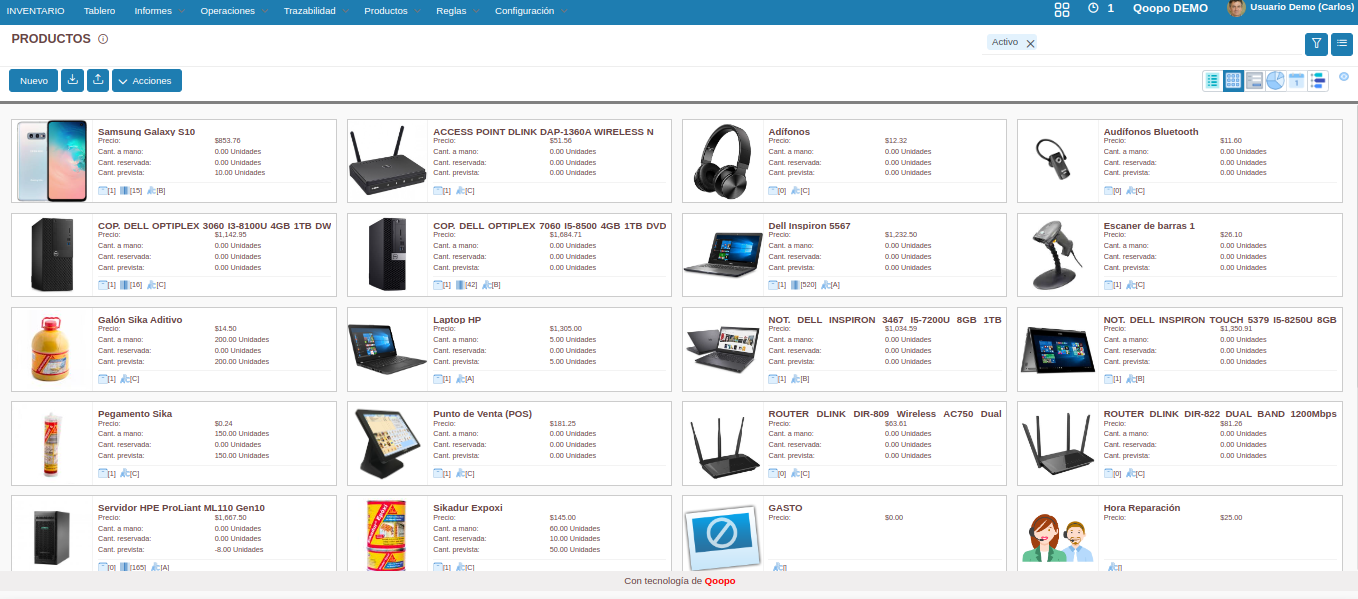Toggle the form view icon

coord(1254,81)
